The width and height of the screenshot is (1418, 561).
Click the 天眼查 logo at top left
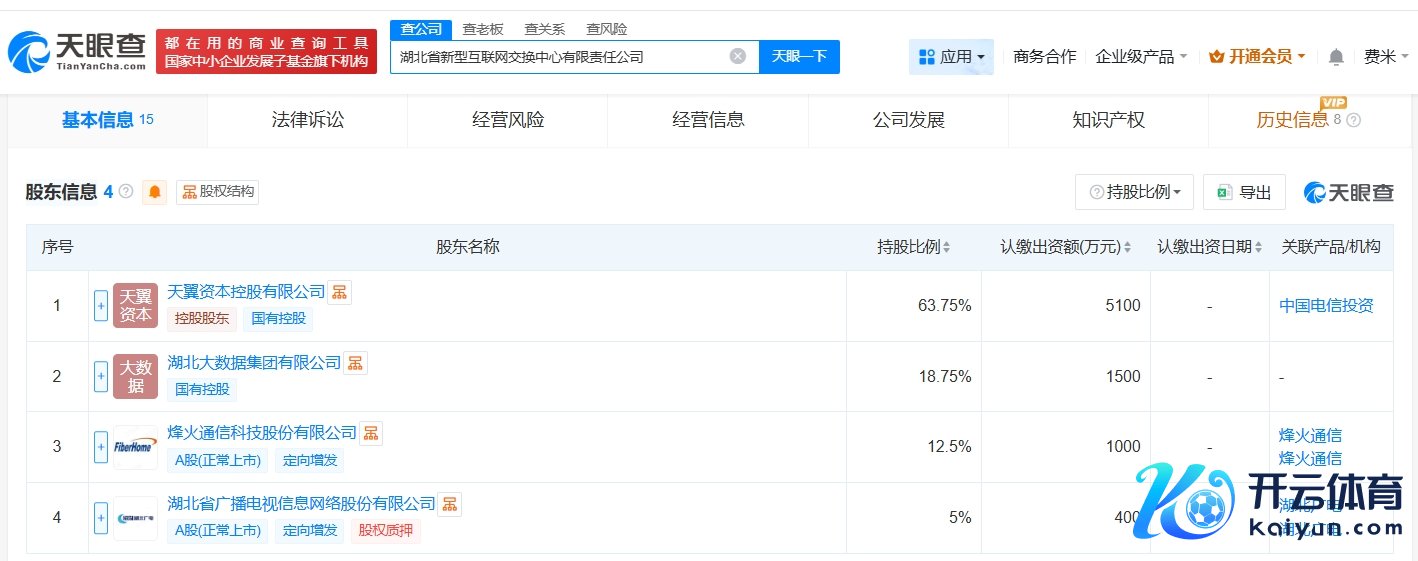77,51
